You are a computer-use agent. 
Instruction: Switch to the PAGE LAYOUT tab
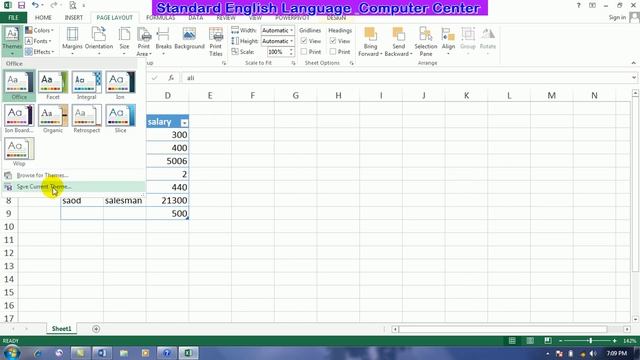click(114, 18)
